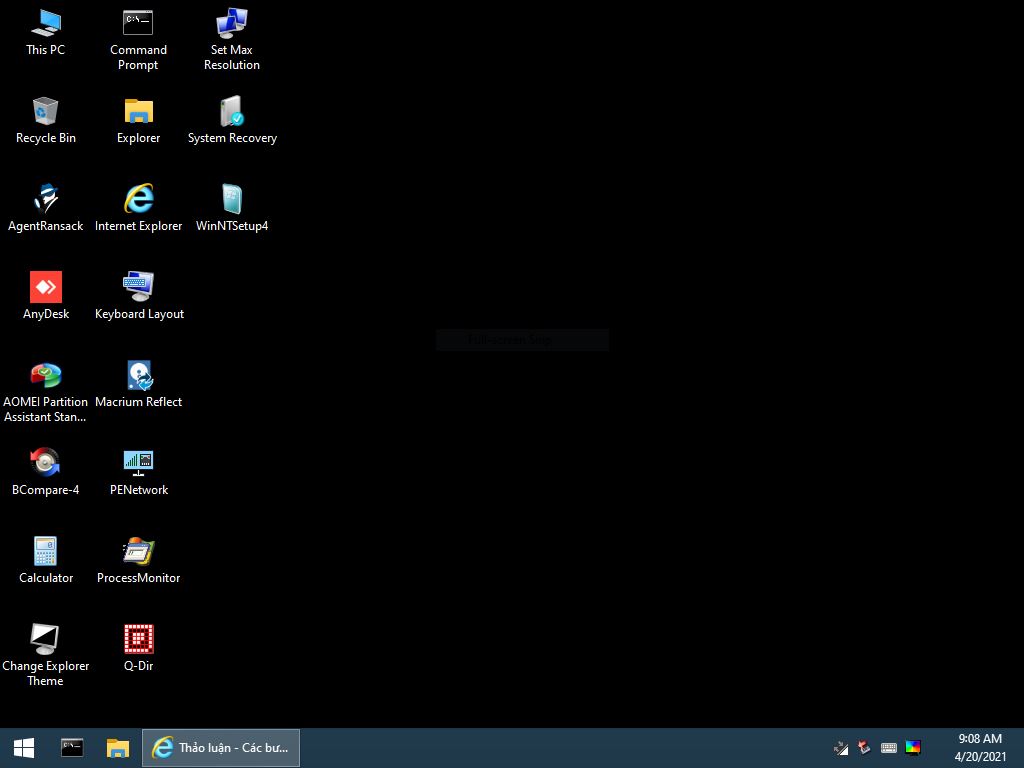Click the red tool tray icon
The height and width of the screenshot is (768, 1024).
(x=865, y=748)
